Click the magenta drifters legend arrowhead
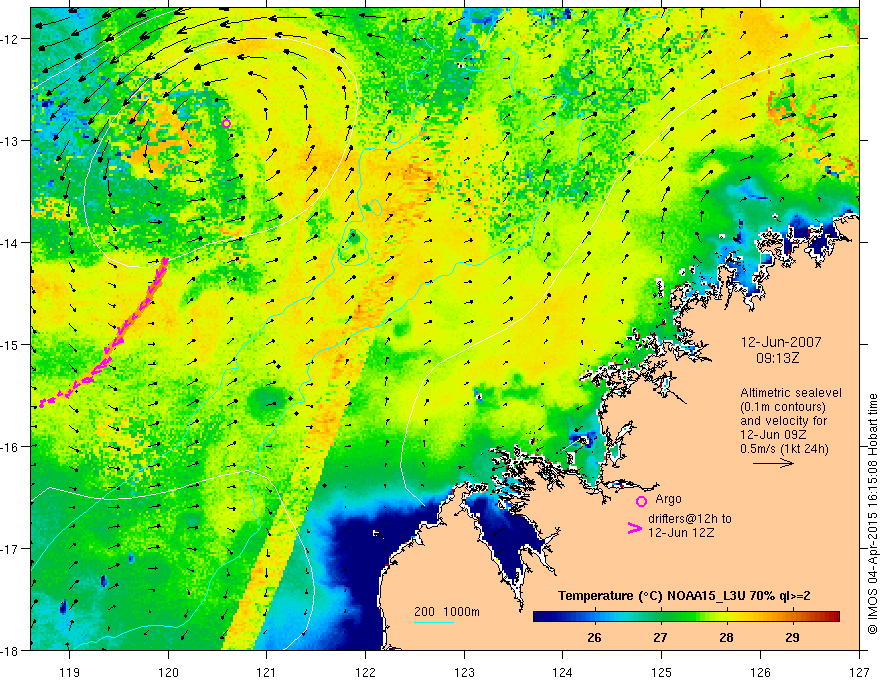880x680 pixels. coord(634,528)
